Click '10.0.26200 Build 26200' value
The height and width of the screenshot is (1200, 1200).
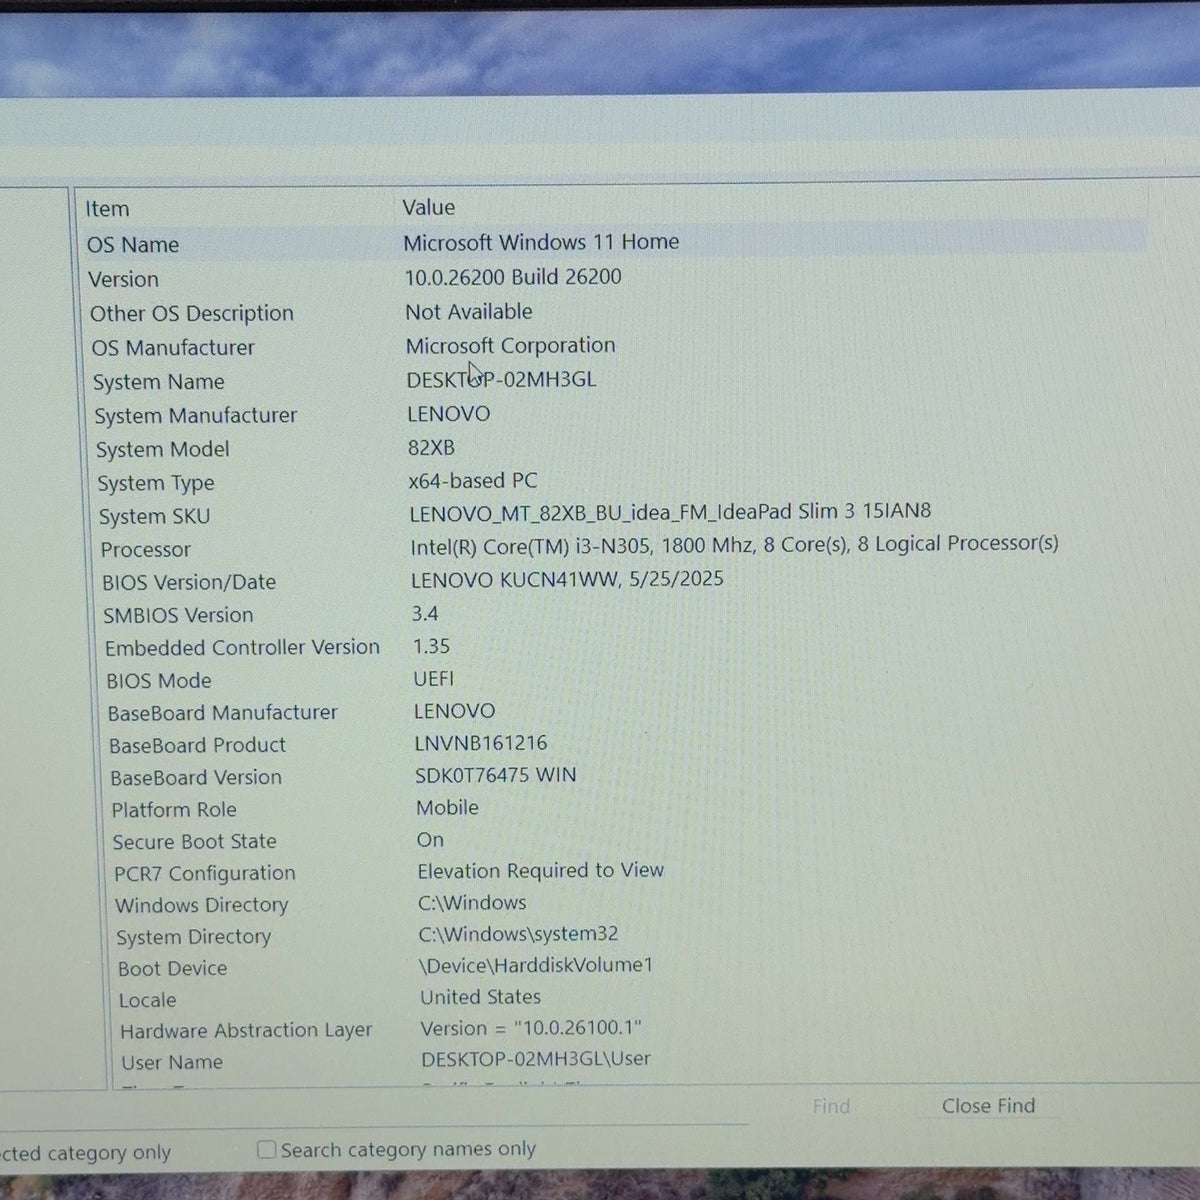click(x=513, y=277)
